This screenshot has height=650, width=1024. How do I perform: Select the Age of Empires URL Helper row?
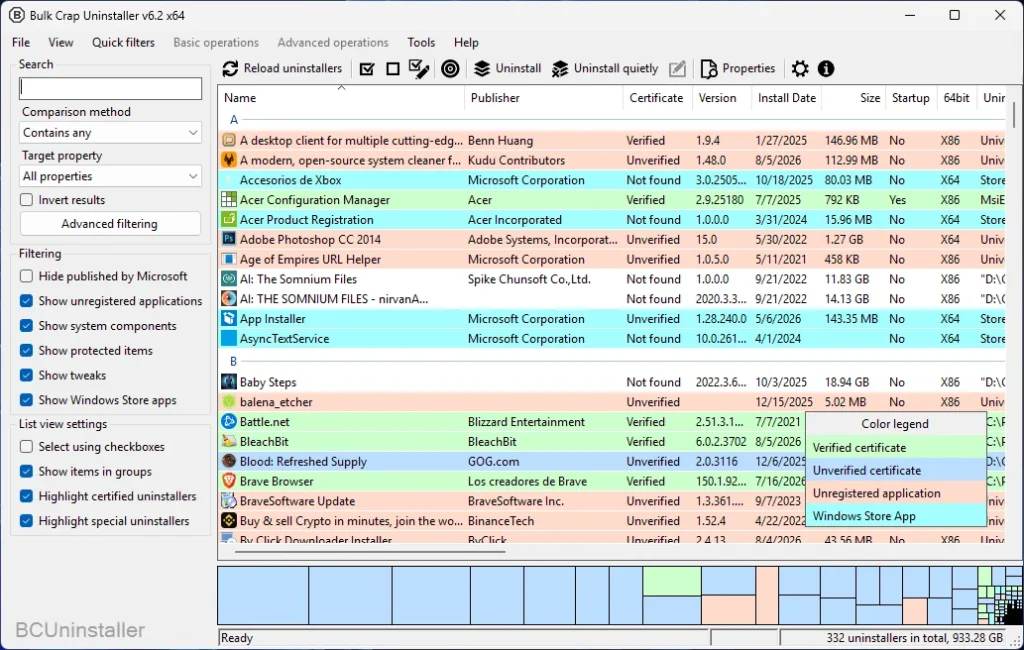612,259
